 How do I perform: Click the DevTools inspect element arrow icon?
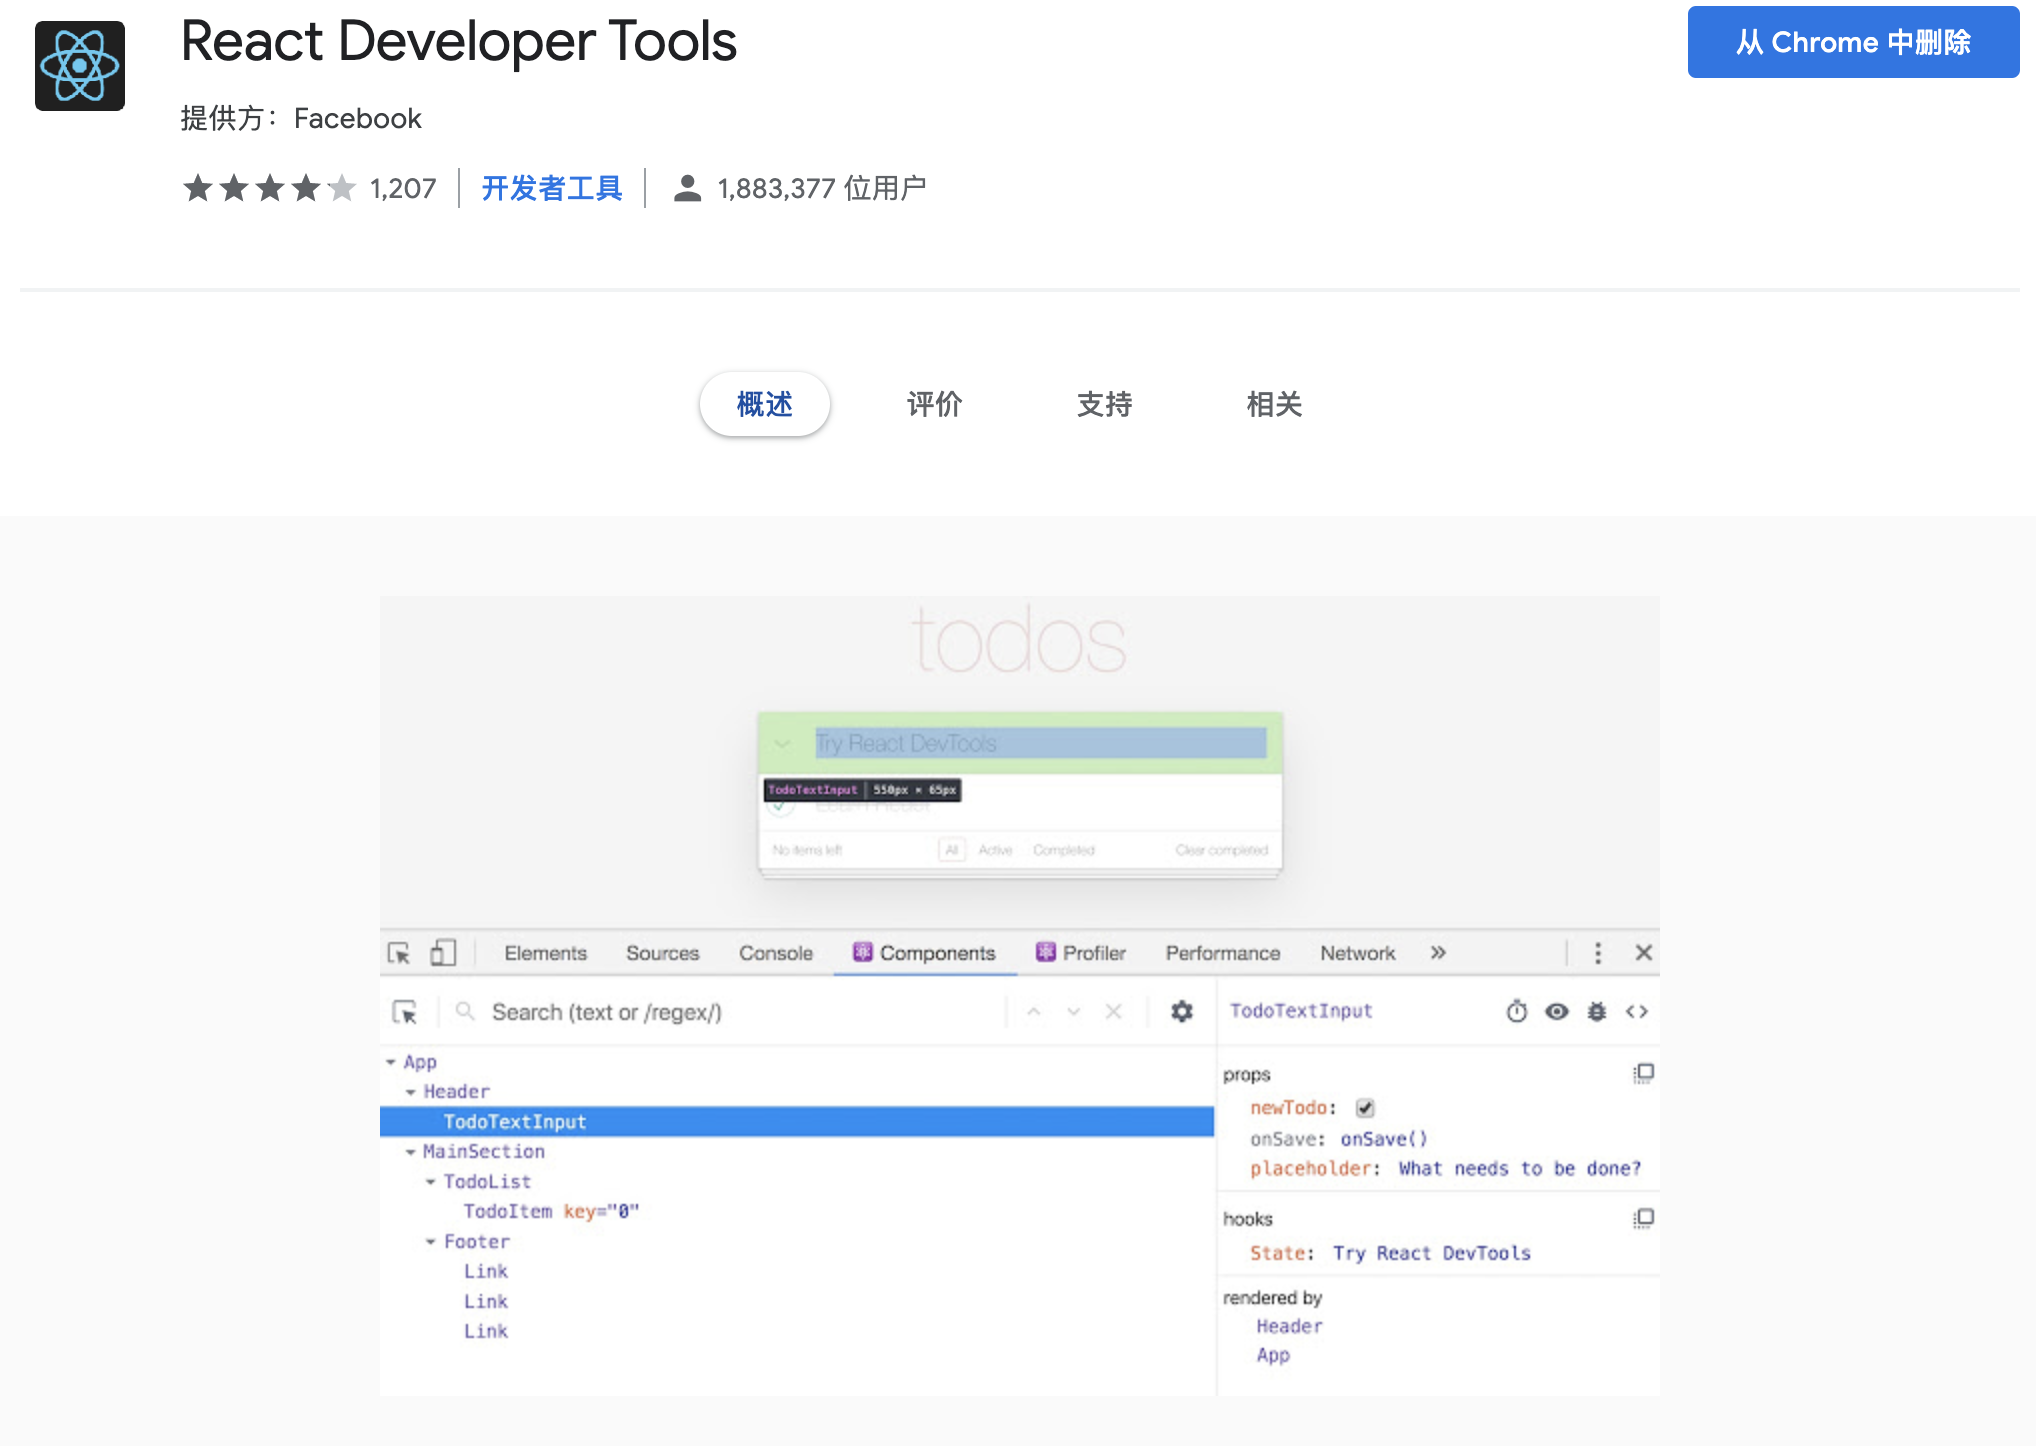[399, 953]
